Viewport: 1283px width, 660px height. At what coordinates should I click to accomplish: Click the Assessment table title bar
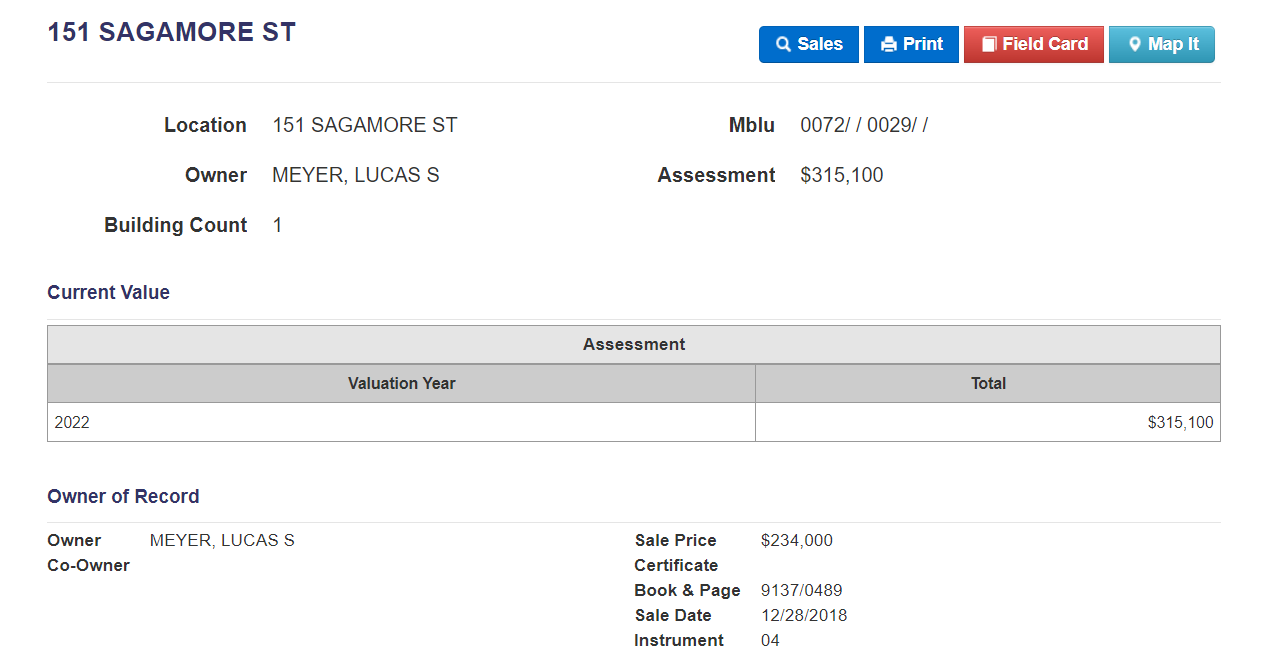point(633,344)
